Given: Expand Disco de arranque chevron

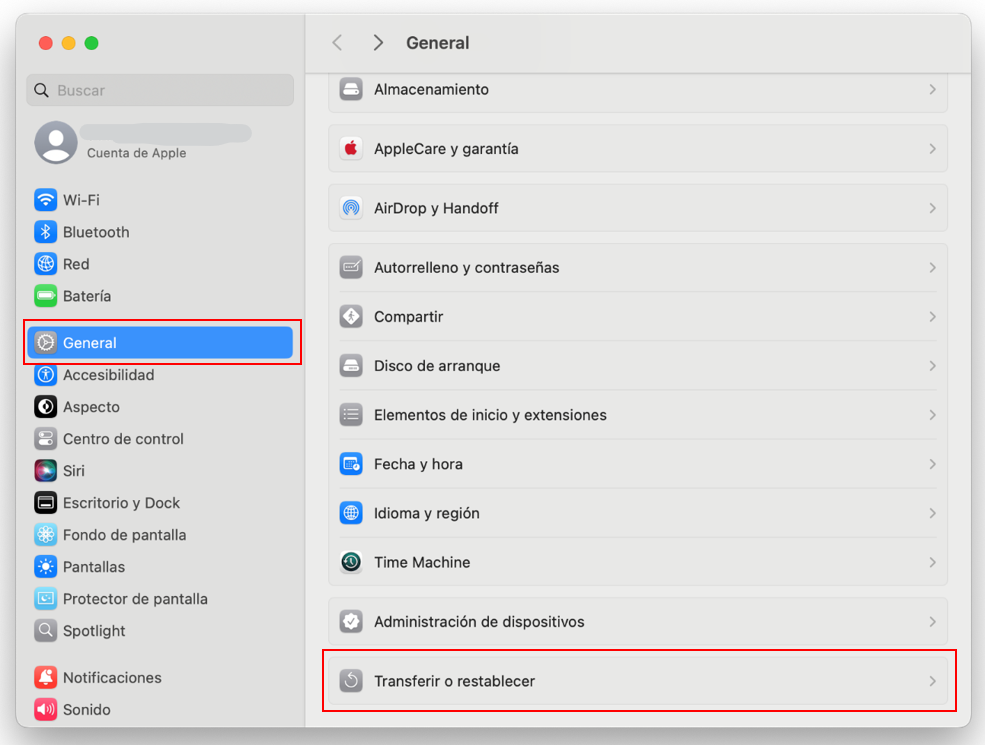Looking at the screenshot, I should pos(932,366).
